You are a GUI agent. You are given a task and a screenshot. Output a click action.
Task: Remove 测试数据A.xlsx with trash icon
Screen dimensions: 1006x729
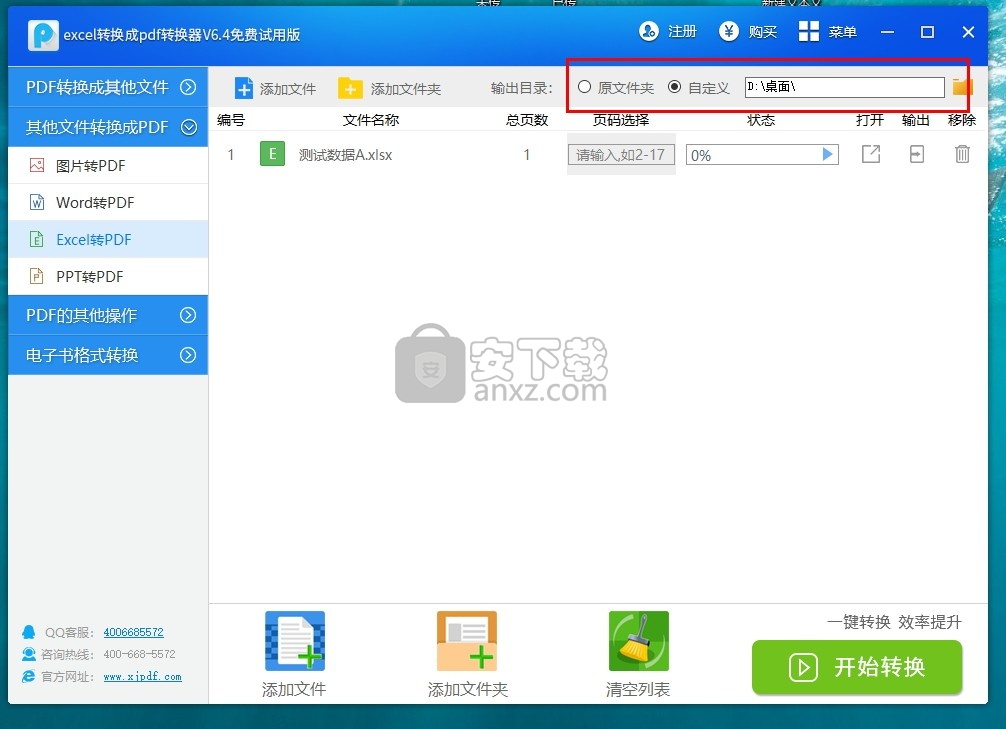coord(962,154)
